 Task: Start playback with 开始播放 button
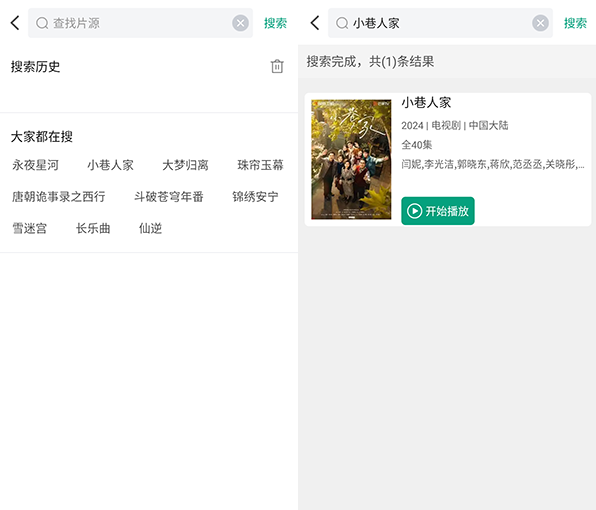(437, 211)
